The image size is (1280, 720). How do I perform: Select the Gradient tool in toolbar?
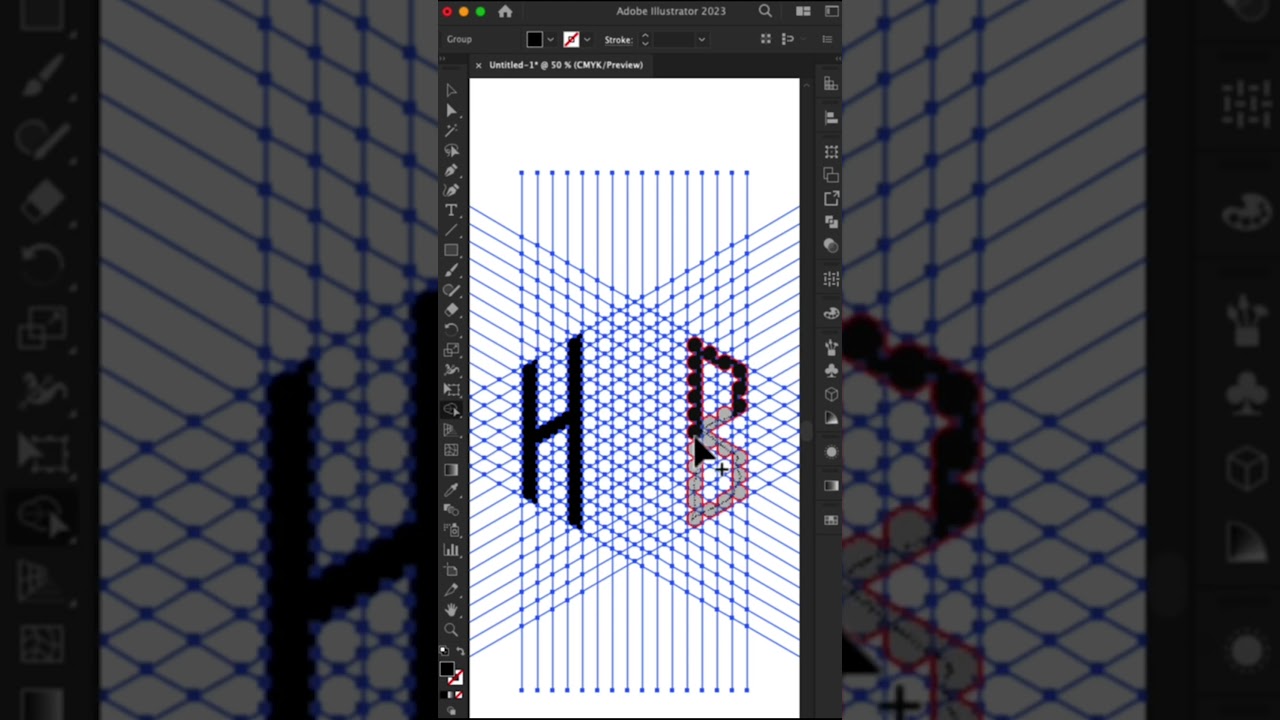click(x=451, y=470)
